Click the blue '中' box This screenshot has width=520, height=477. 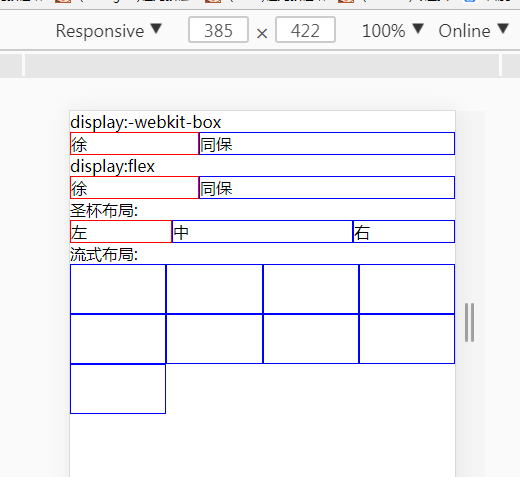pos(262,232)
